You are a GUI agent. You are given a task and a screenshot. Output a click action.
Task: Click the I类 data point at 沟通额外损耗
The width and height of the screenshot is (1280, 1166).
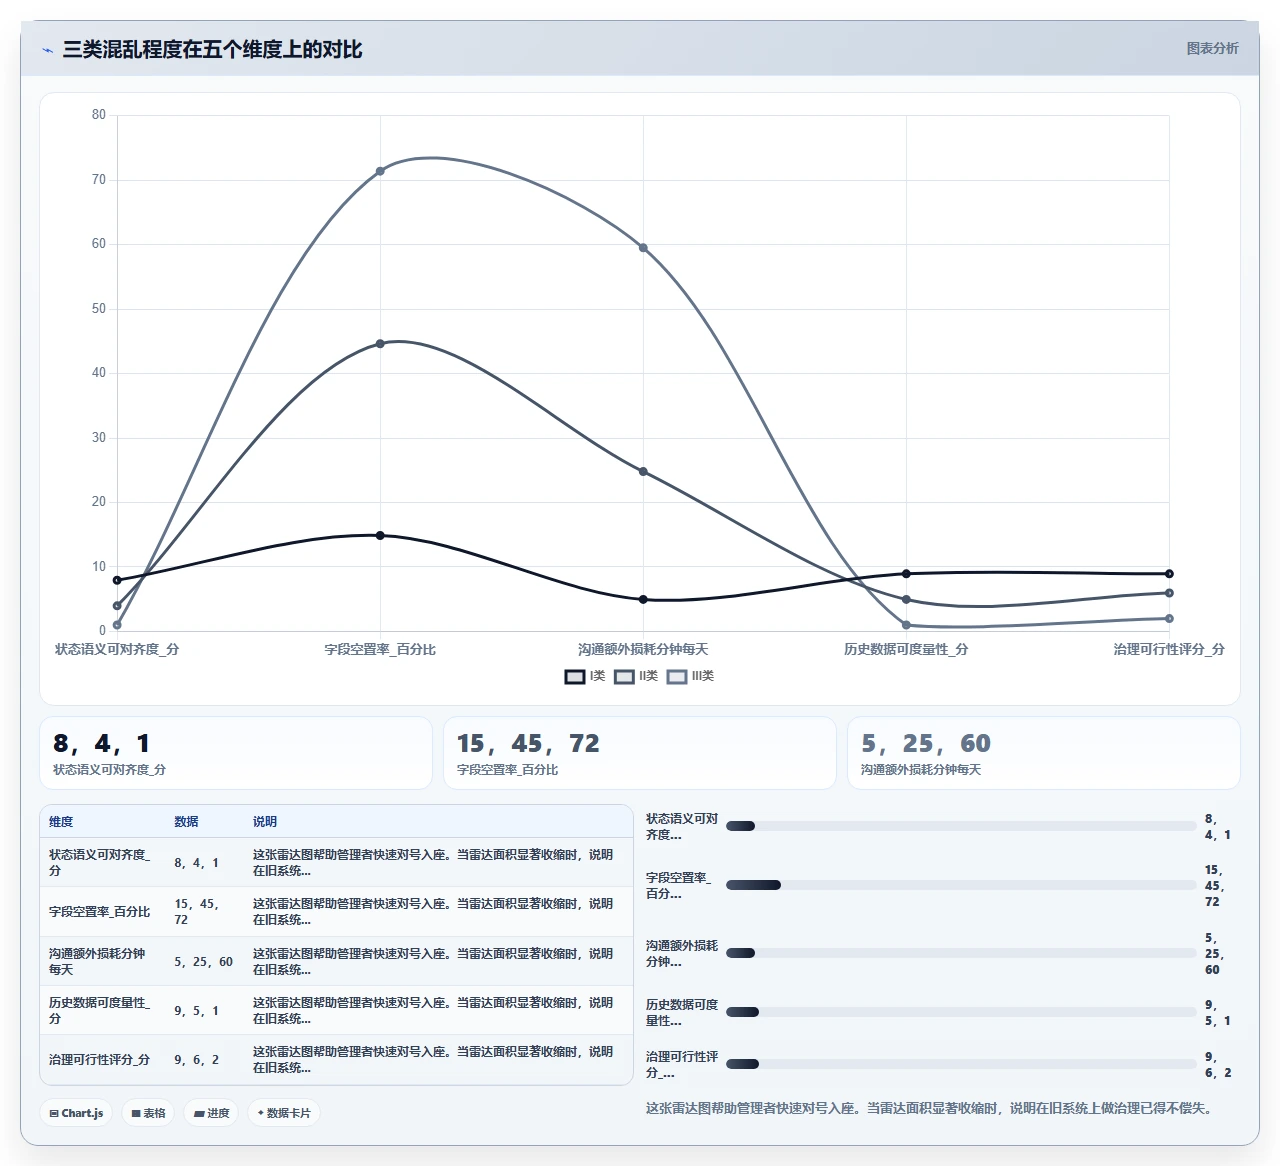click(643, 600)
